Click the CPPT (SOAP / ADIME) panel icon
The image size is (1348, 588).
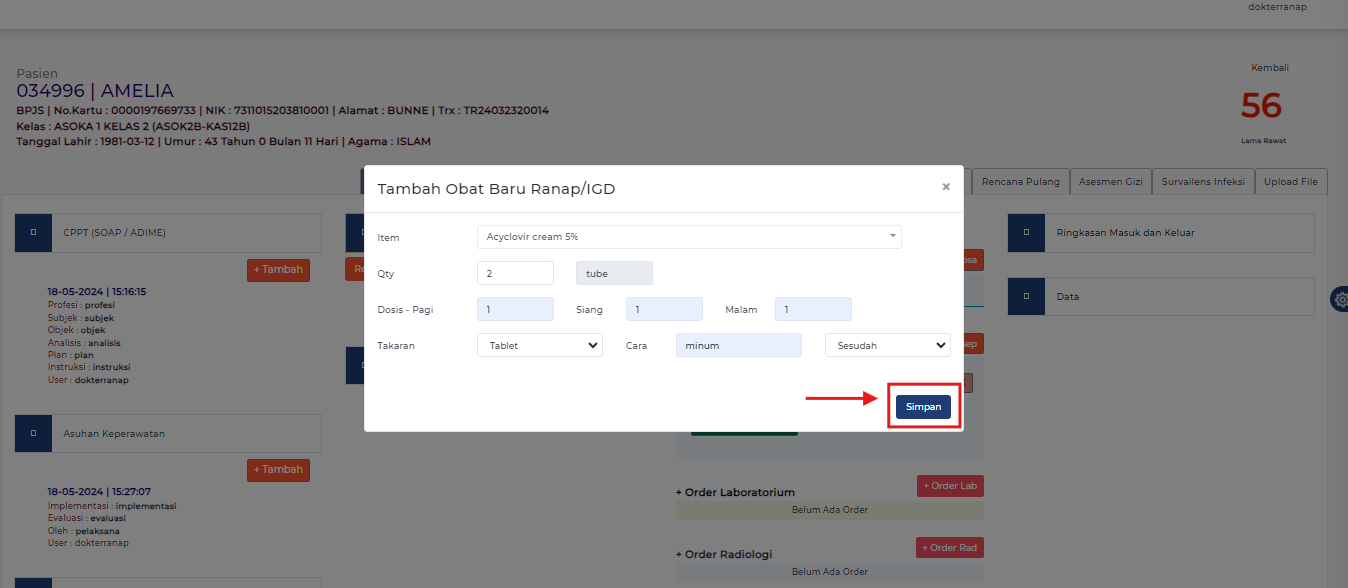point(33,233)
